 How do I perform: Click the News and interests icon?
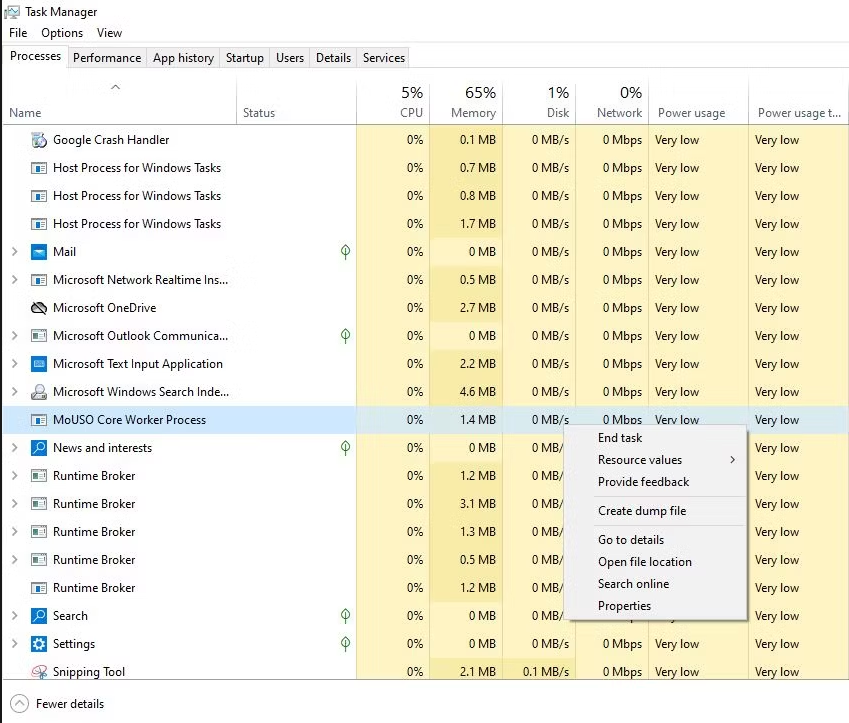tap(39, 448)
